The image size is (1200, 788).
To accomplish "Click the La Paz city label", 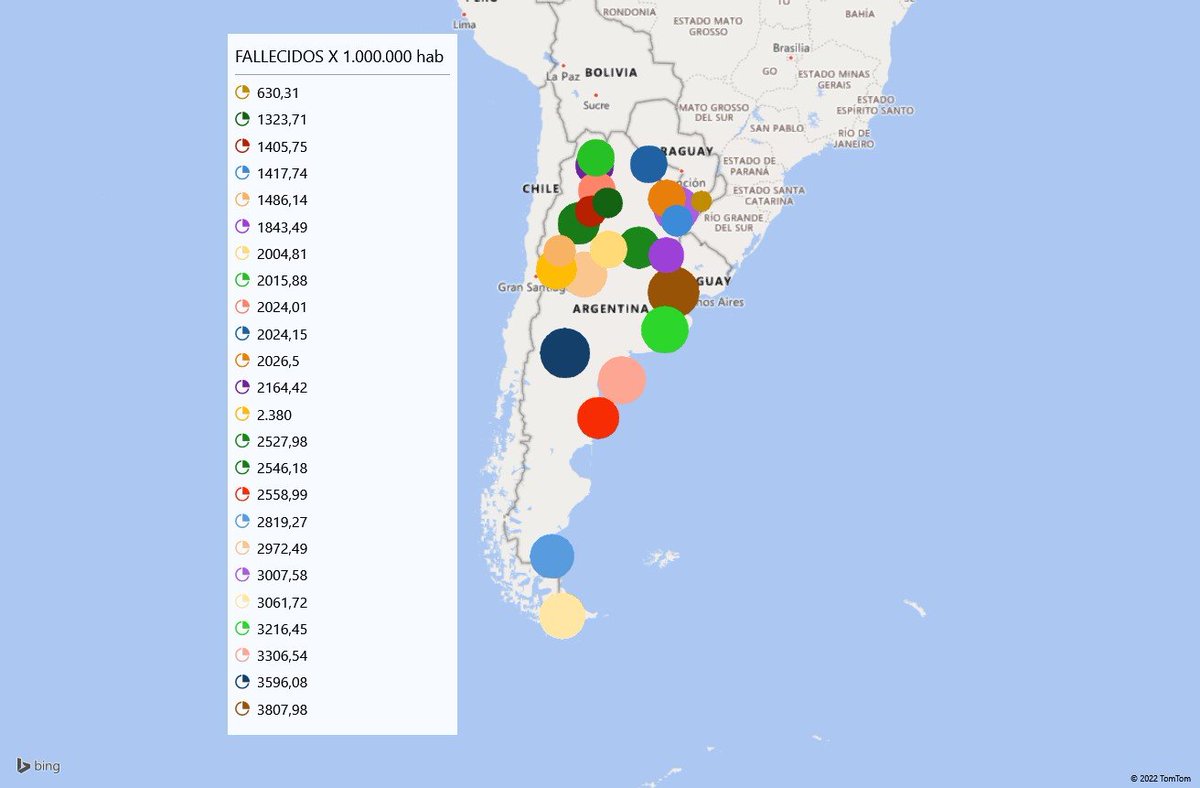I will point(562,76).
